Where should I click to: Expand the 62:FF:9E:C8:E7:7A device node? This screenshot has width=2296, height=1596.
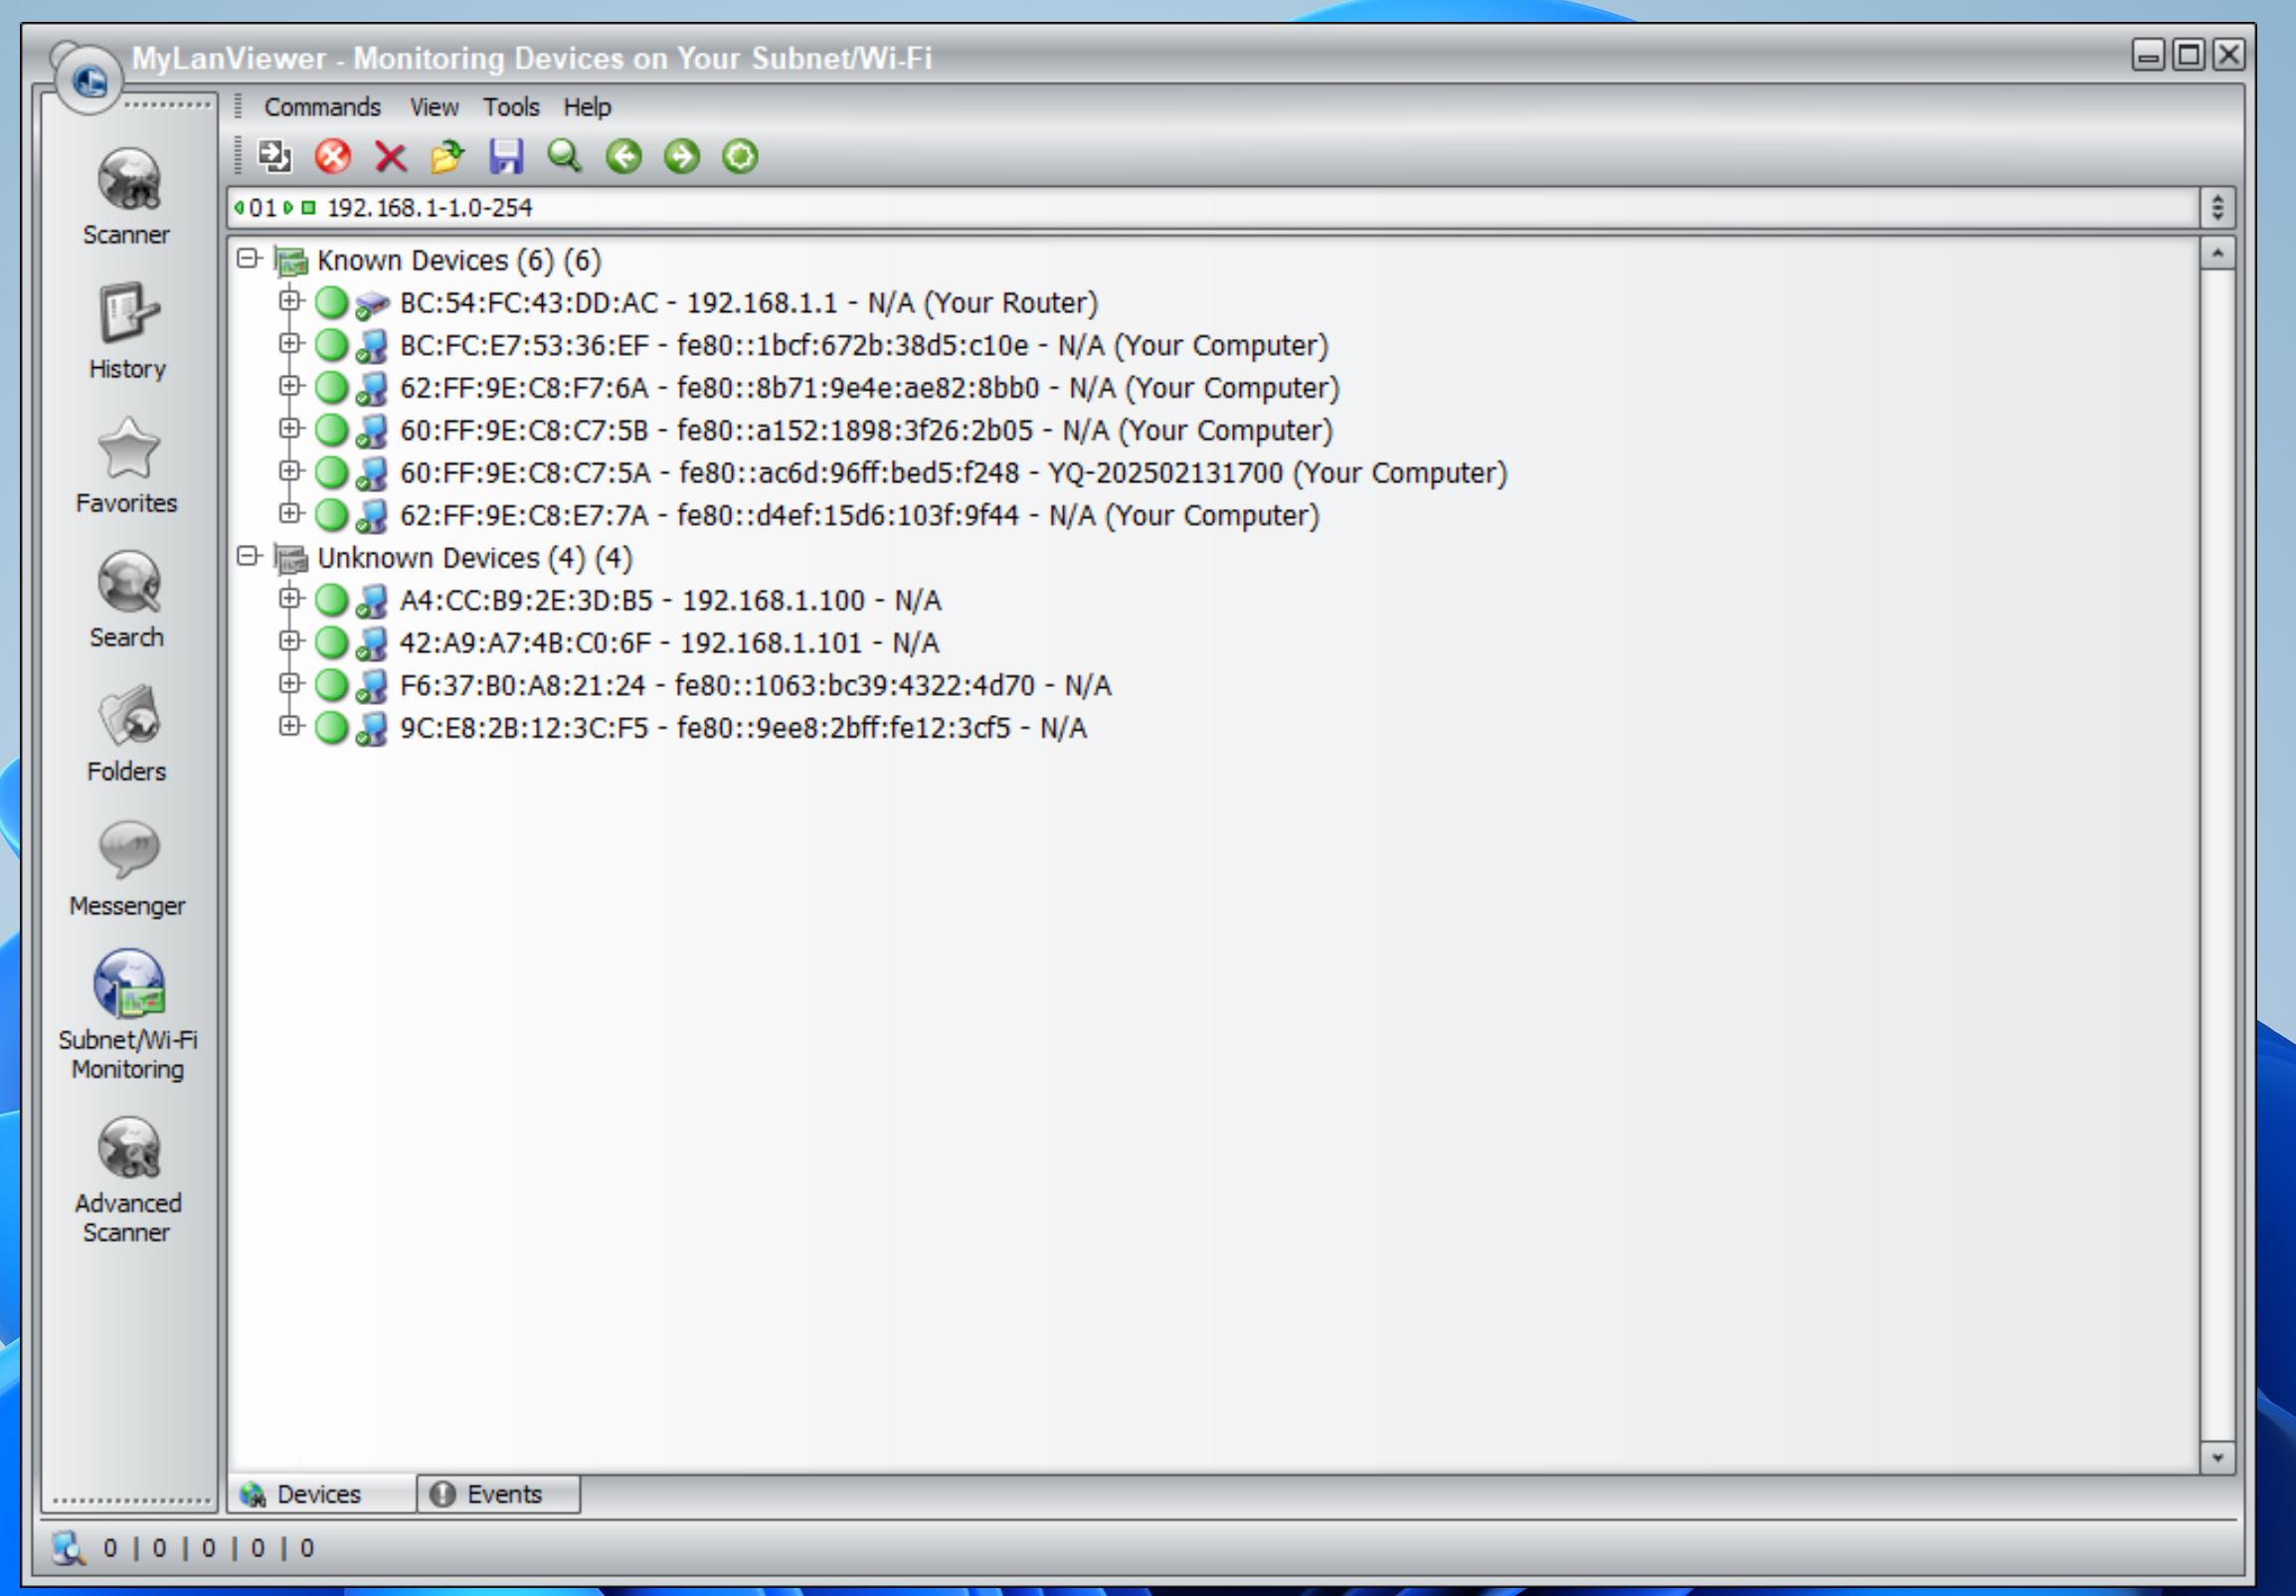click(x=290, y=513)
